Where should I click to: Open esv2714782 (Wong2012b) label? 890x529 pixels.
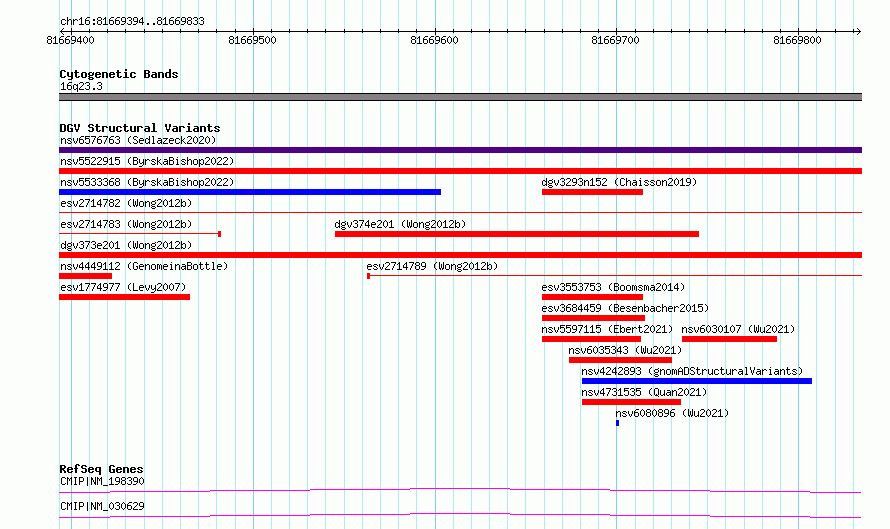(126, 203)
